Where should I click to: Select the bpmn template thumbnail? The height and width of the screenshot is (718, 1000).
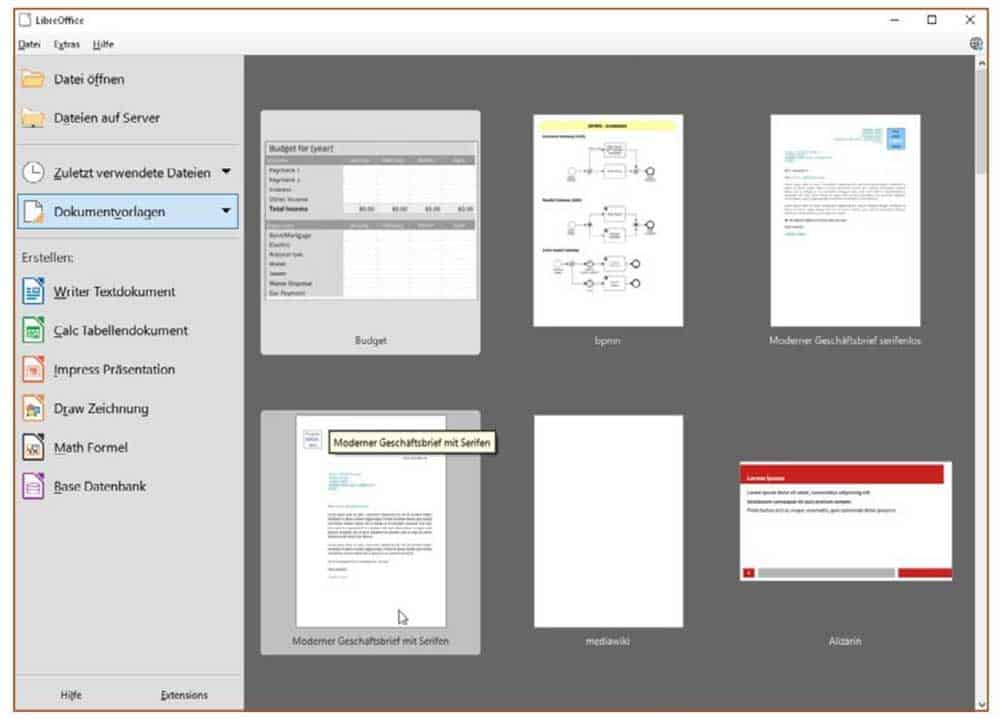click(608, 220)
